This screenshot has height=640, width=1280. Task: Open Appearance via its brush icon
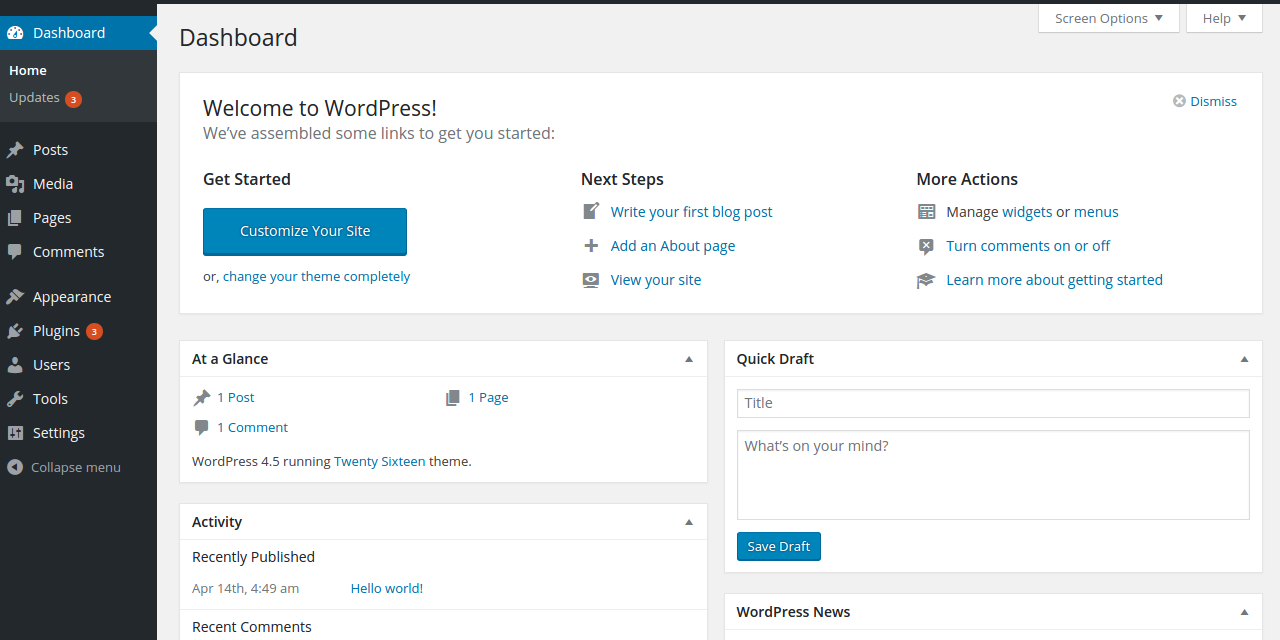coord(15,296)
